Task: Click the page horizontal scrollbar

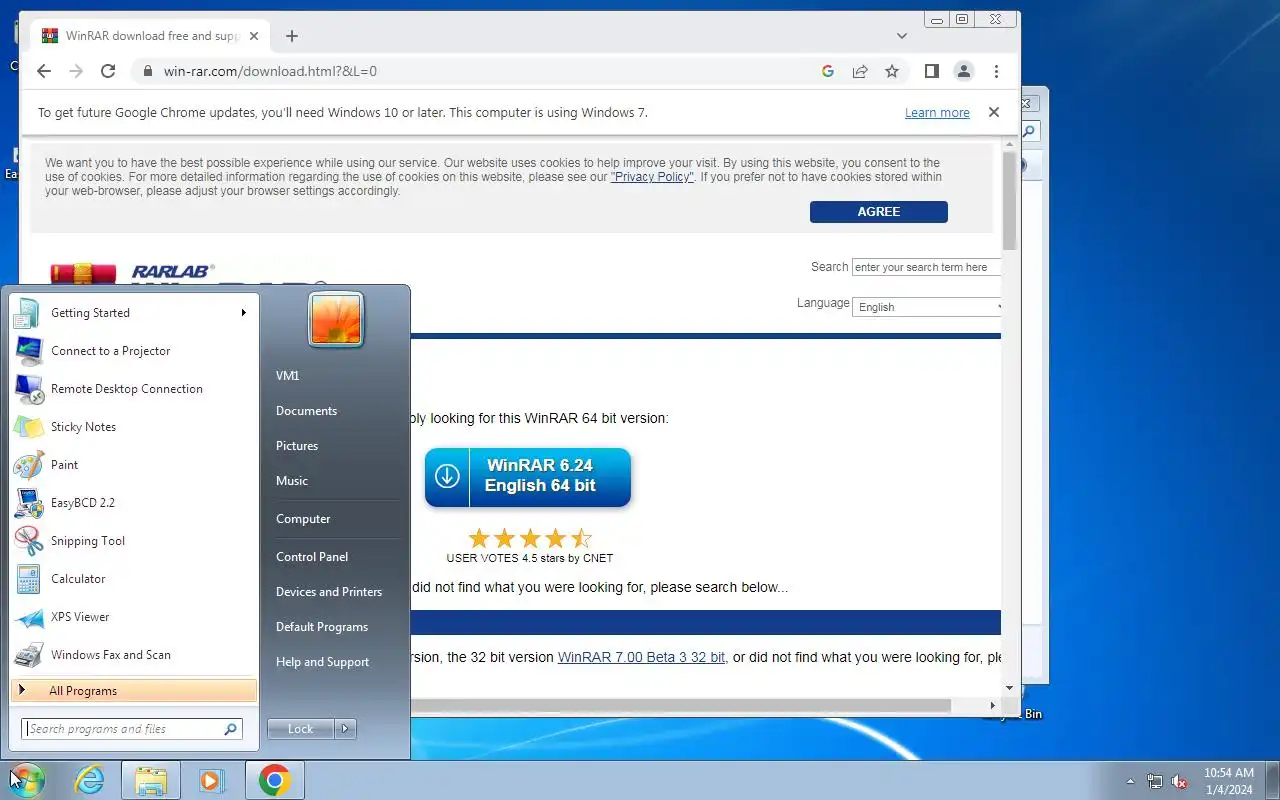Action: [x=680, y=705]
